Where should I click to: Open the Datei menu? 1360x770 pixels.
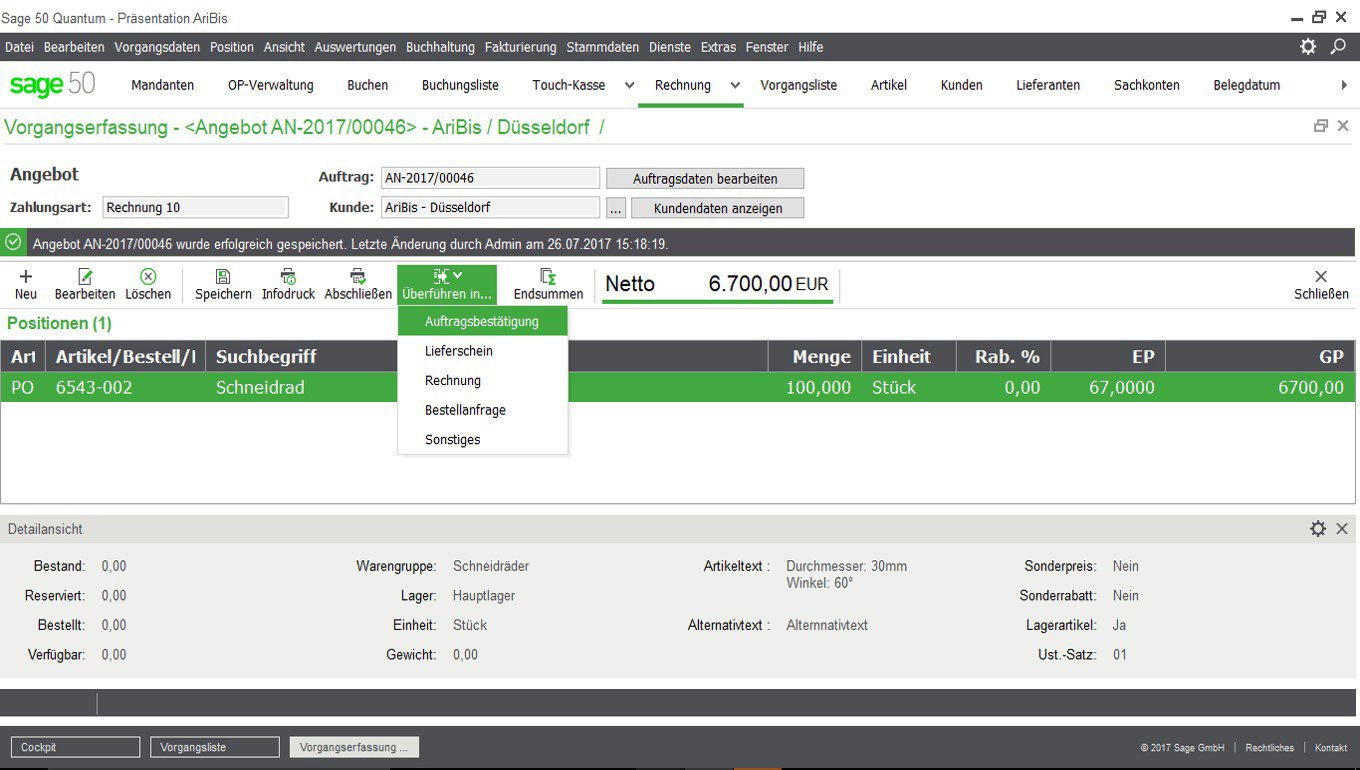pos(19,47)
